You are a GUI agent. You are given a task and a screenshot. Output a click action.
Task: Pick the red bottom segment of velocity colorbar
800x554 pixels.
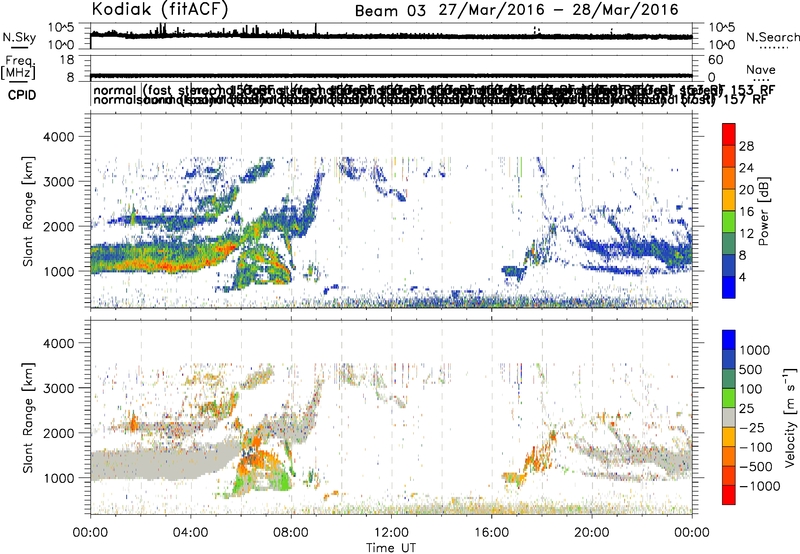click(729, 495)
